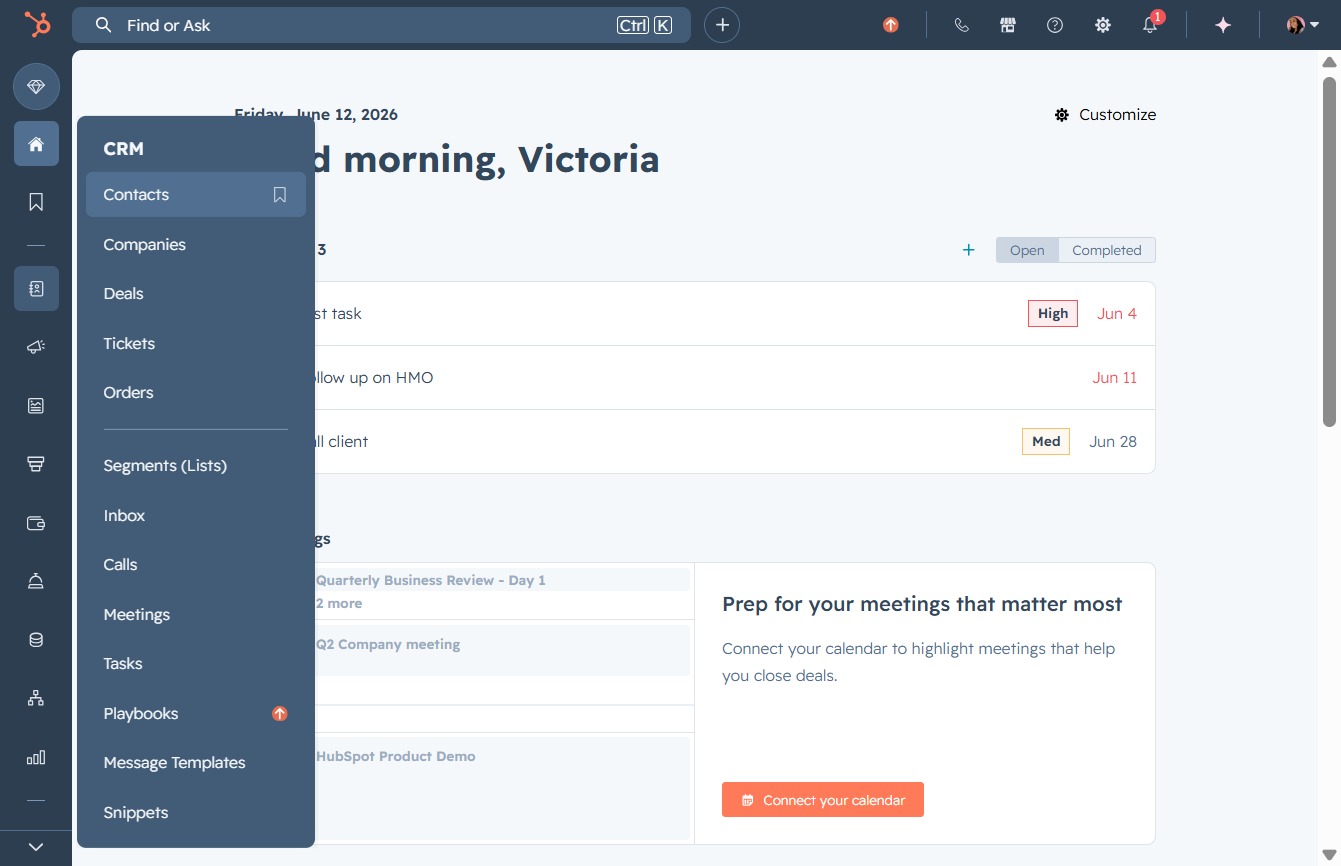The height and width of the screenshot is (866, 1341).
Task: Open Playbooks in the CRM menu
Action: [196, 713]
